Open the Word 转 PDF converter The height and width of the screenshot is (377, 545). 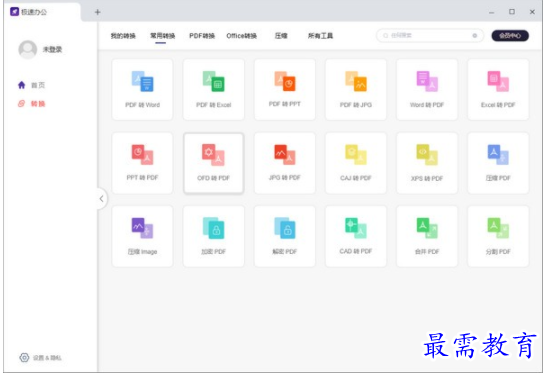coord(427,89)
